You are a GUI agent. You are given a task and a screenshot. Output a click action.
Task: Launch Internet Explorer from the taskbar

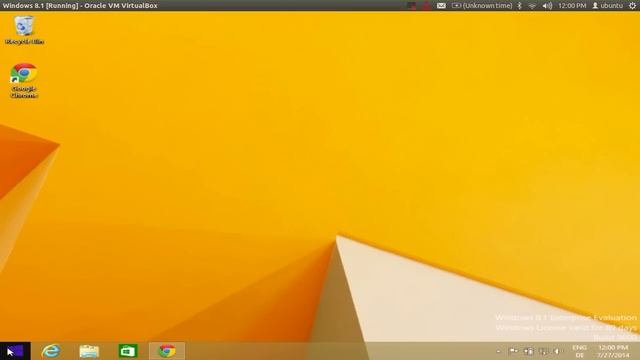tap(51, 351)
